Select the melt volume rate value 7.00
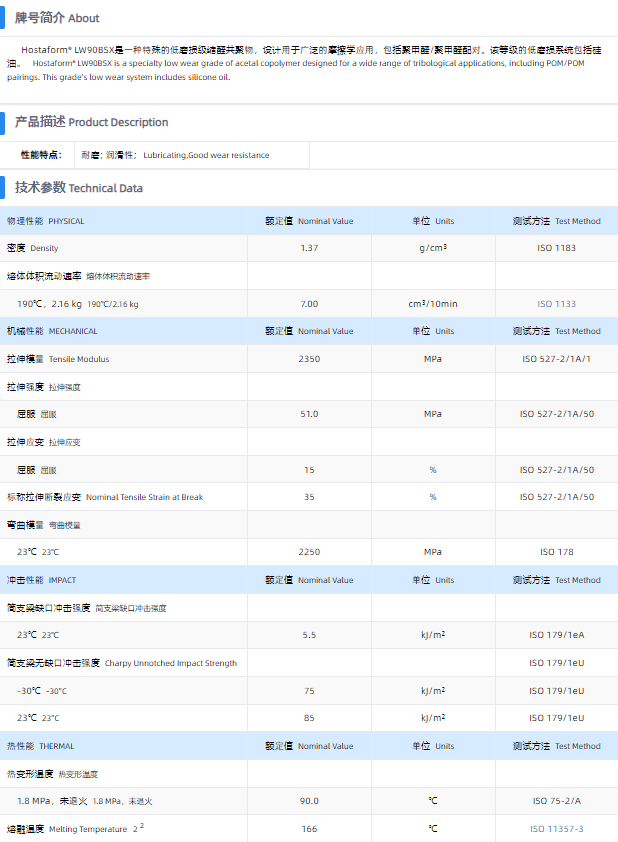 [x=309, y=304]
